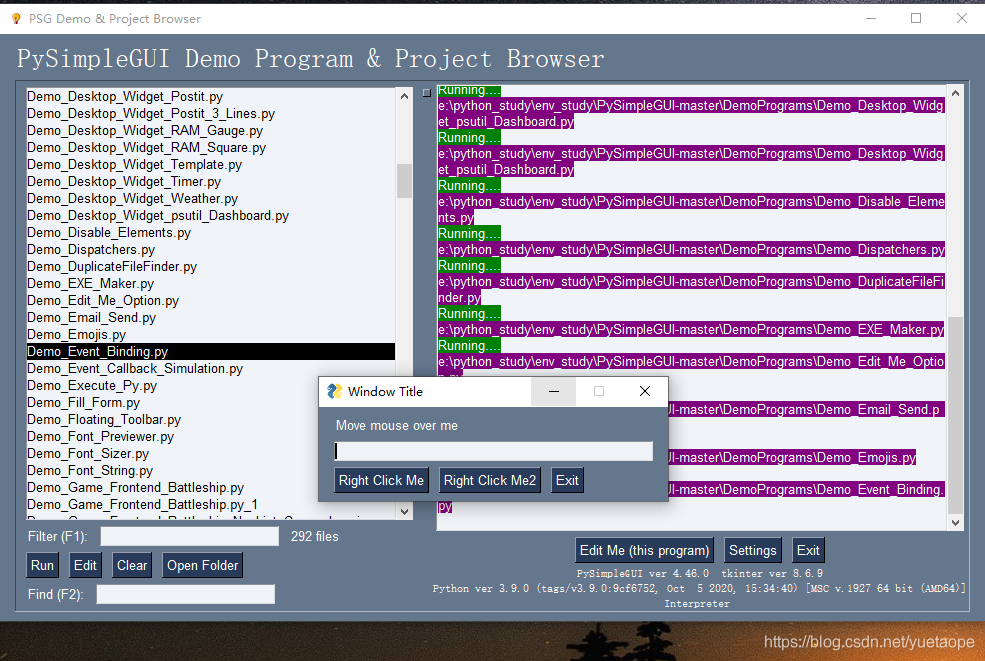Click the Python icon in Window Title dialog
The image size is (985, 661).
(x=335, y=391)
